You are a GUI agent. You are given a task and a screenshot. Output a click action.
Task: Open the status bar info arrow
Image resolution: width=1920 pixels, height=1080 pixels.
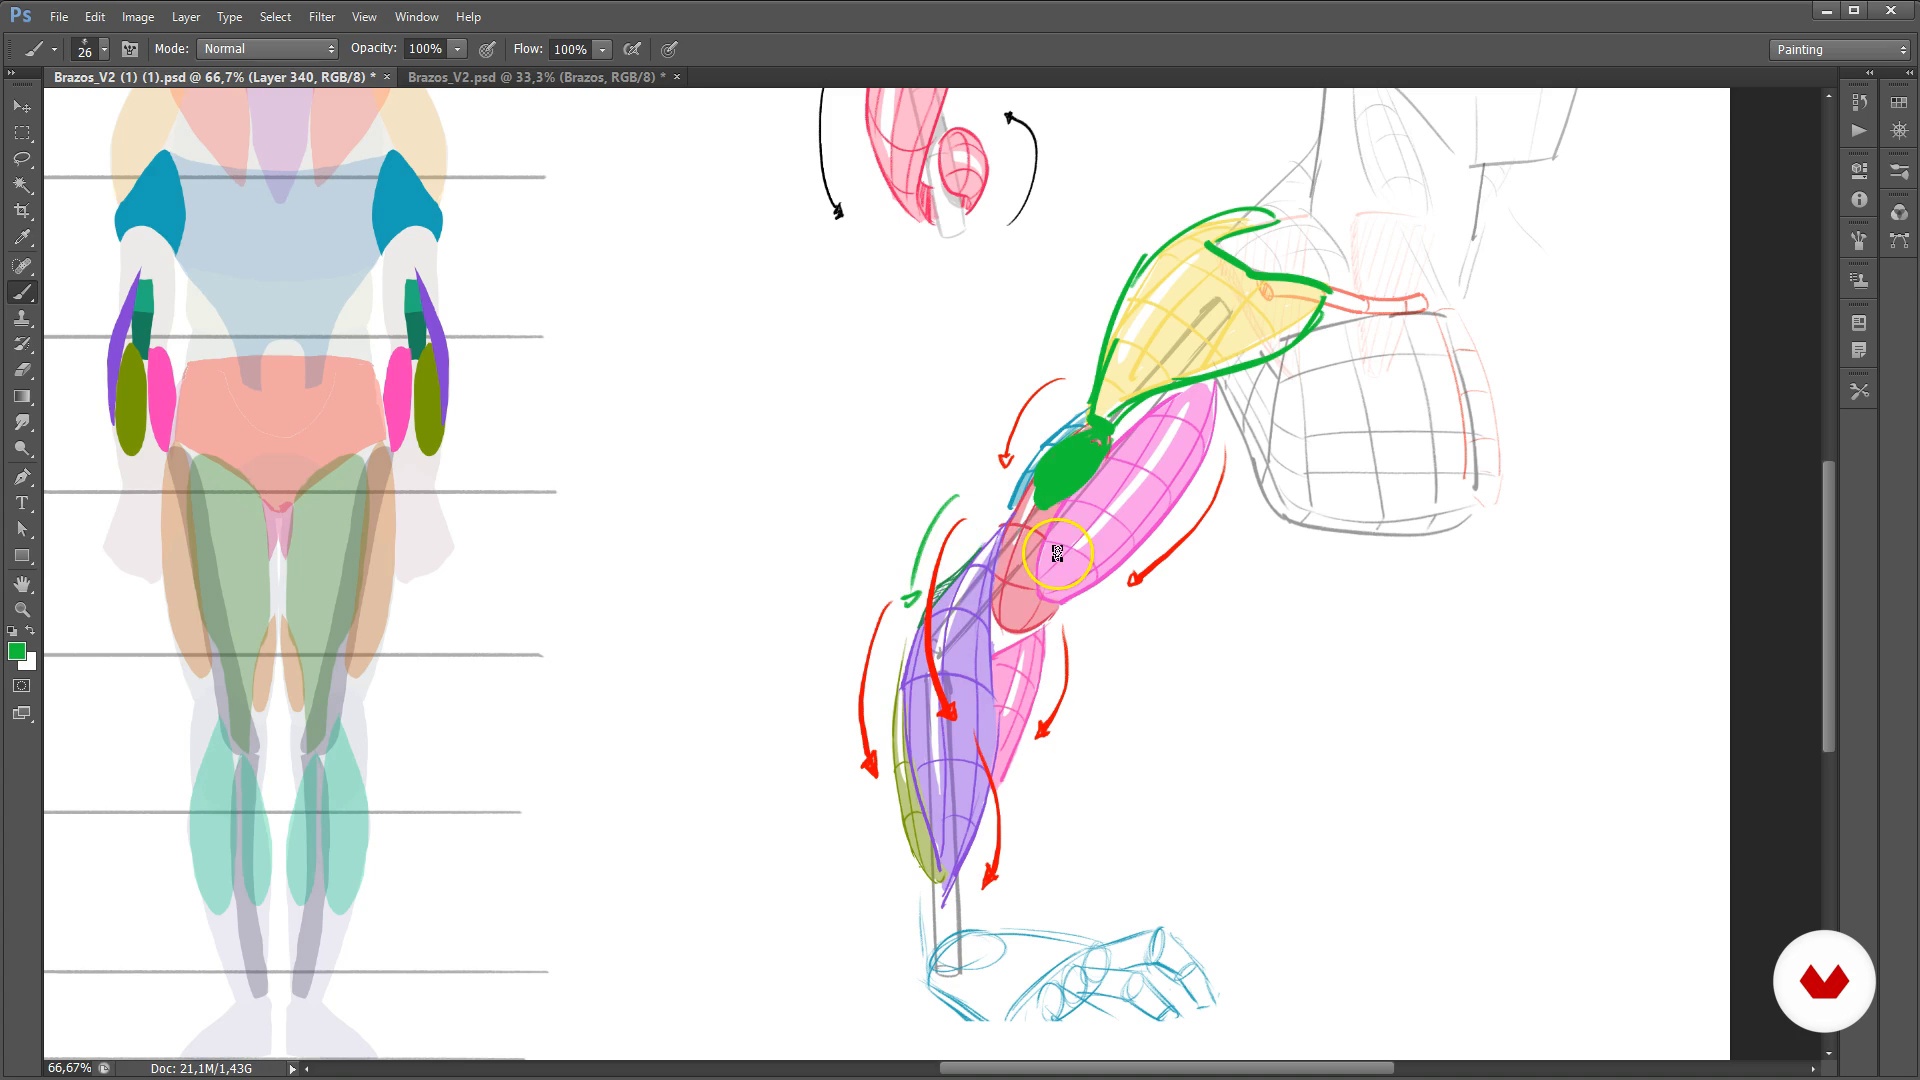coord(292,1069)
